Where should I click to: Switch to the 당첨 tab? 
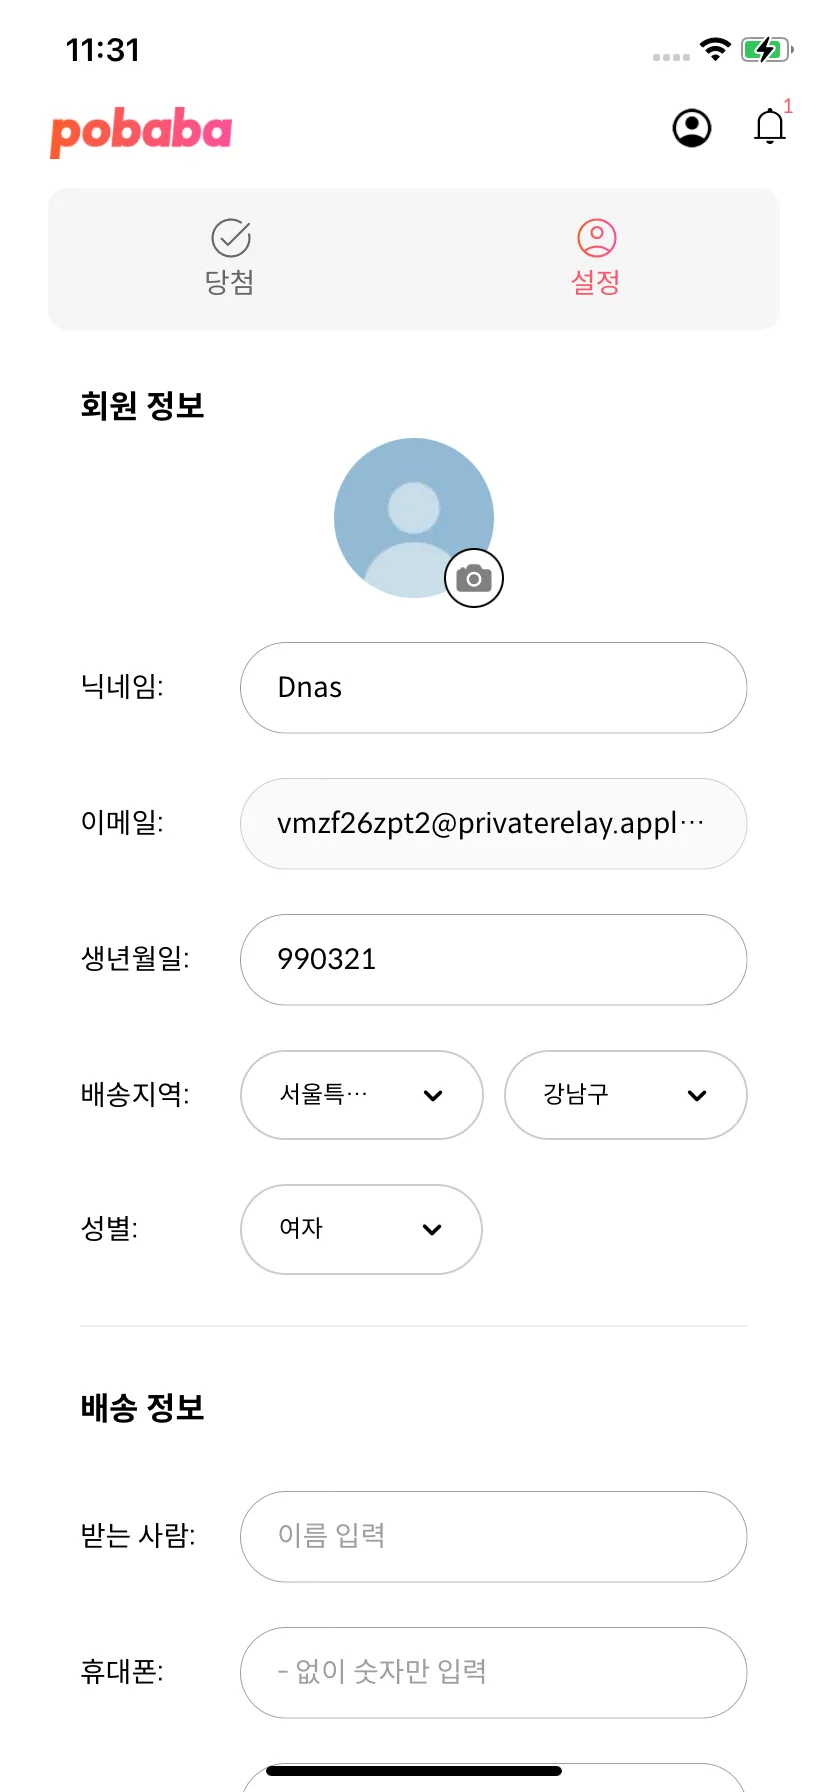[231, 258]
